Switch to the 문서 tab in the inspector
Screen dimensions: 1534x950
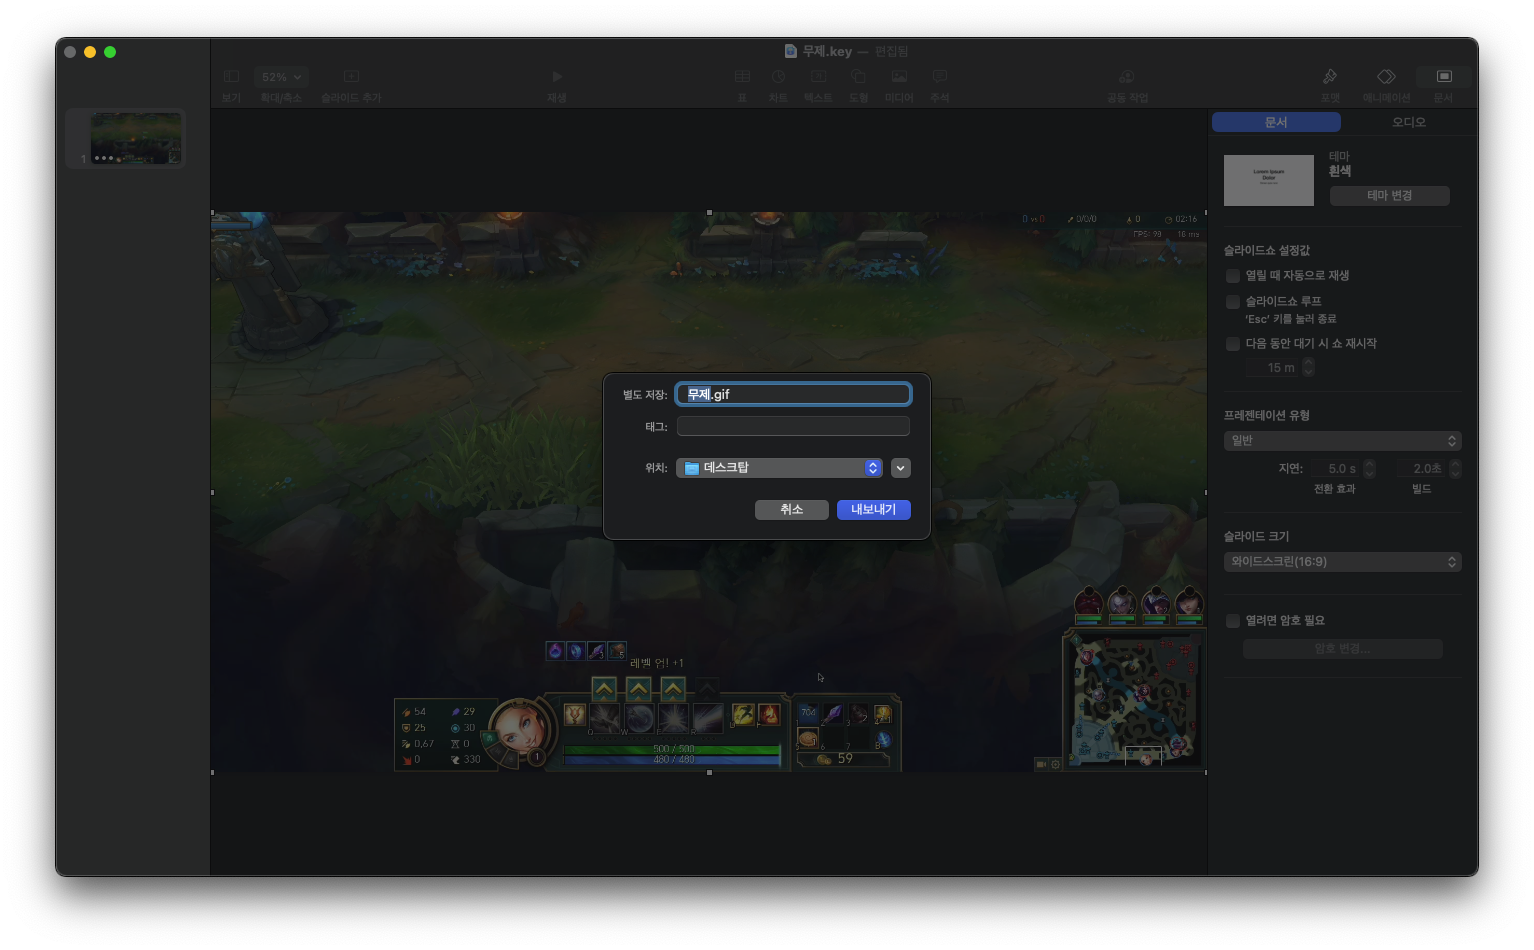point(1276,122)
